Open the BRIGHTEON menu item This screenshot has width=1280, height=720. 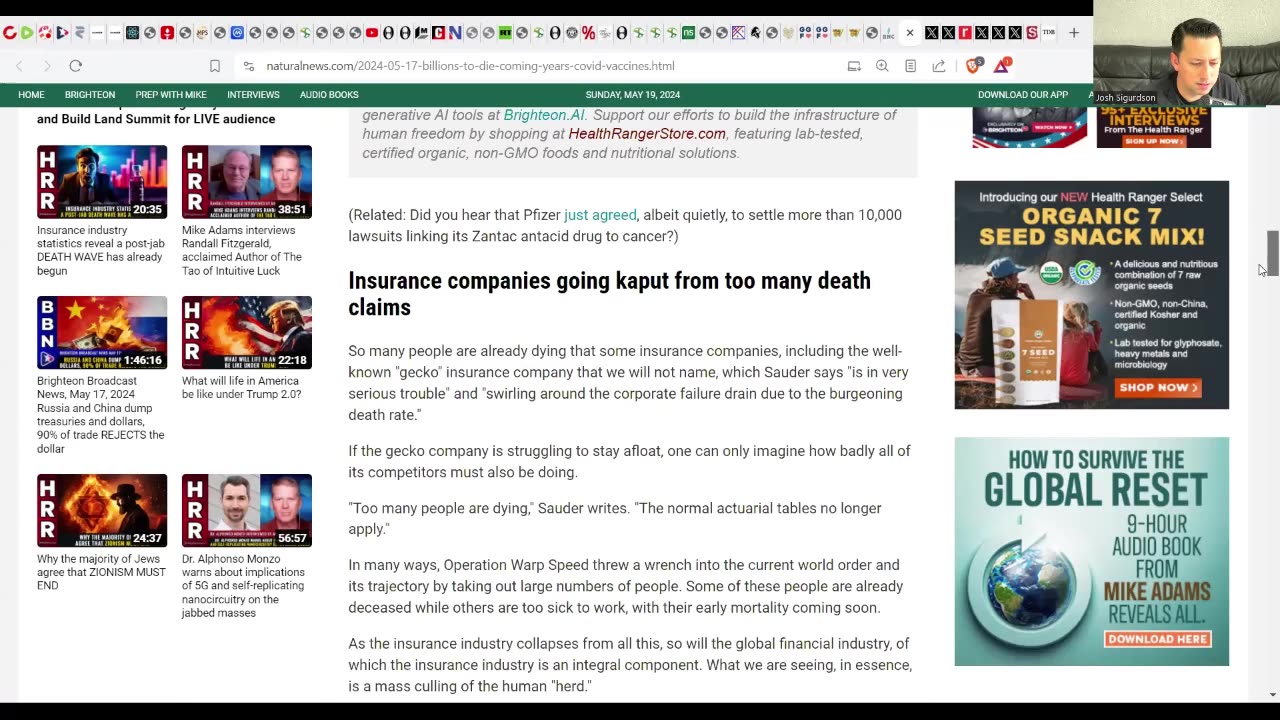point(90,95)
